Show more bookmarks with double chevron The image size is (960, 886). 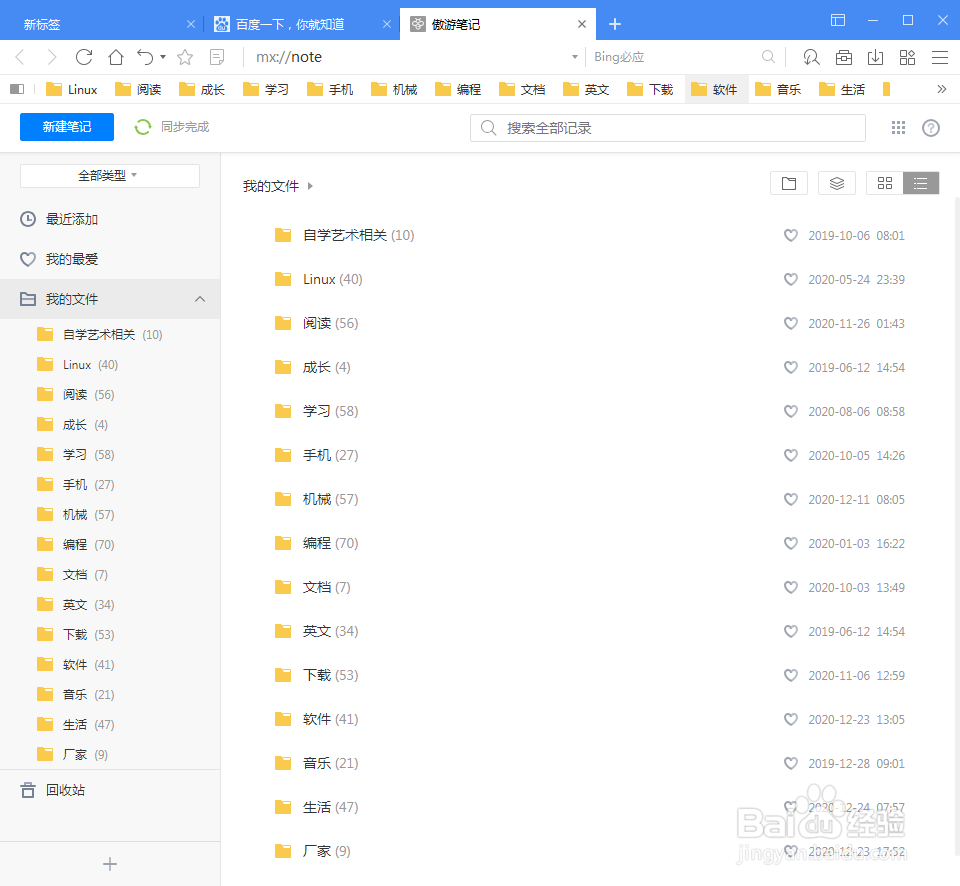click(942, 89)
